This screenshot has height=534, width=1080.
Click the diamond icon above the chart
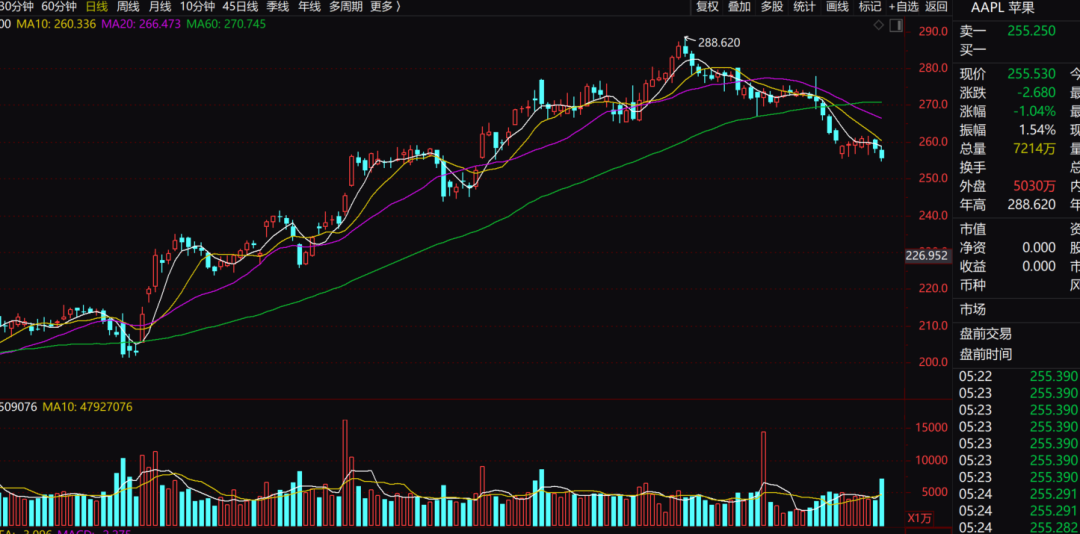[x=878, y=25]
